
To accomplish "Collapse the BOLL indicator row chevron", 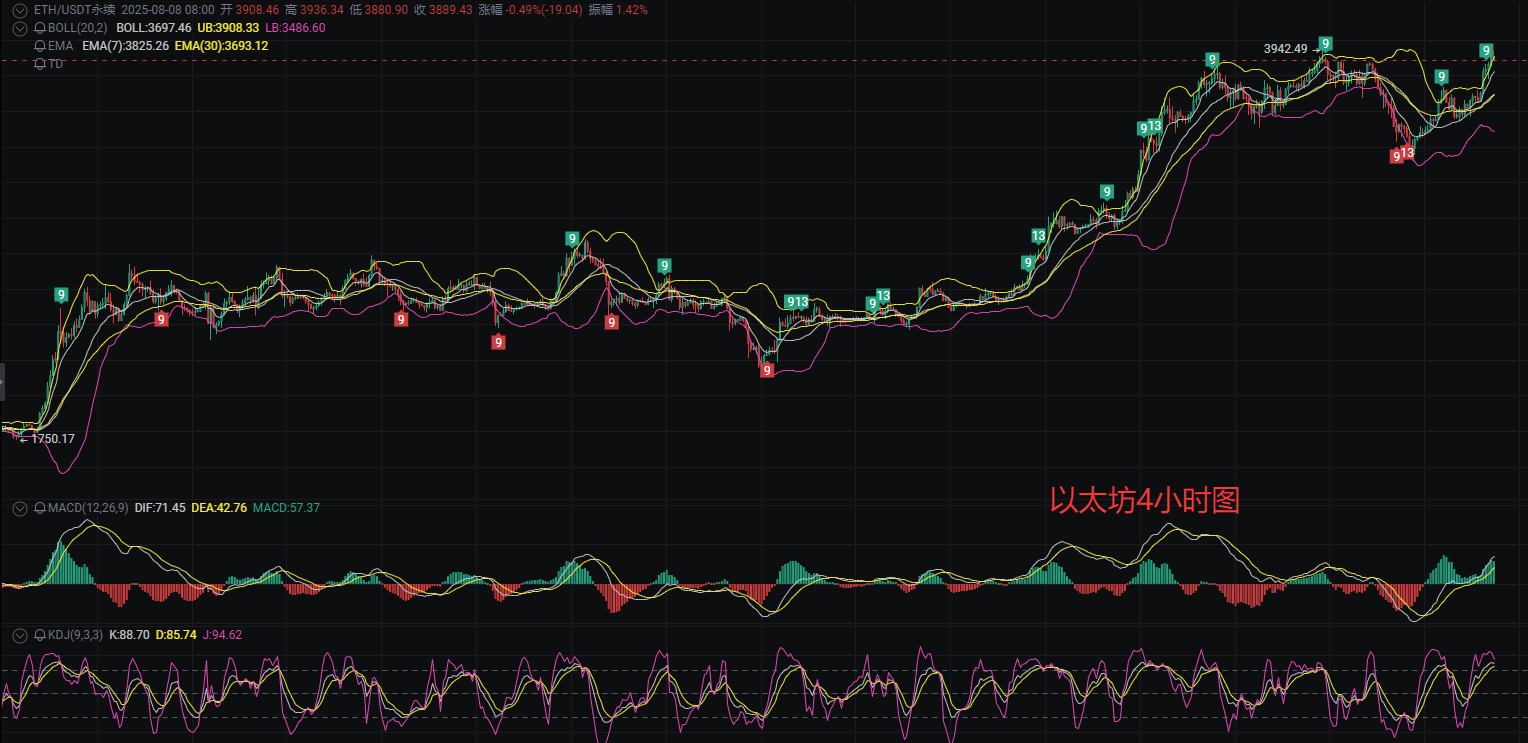I will 19,28.
